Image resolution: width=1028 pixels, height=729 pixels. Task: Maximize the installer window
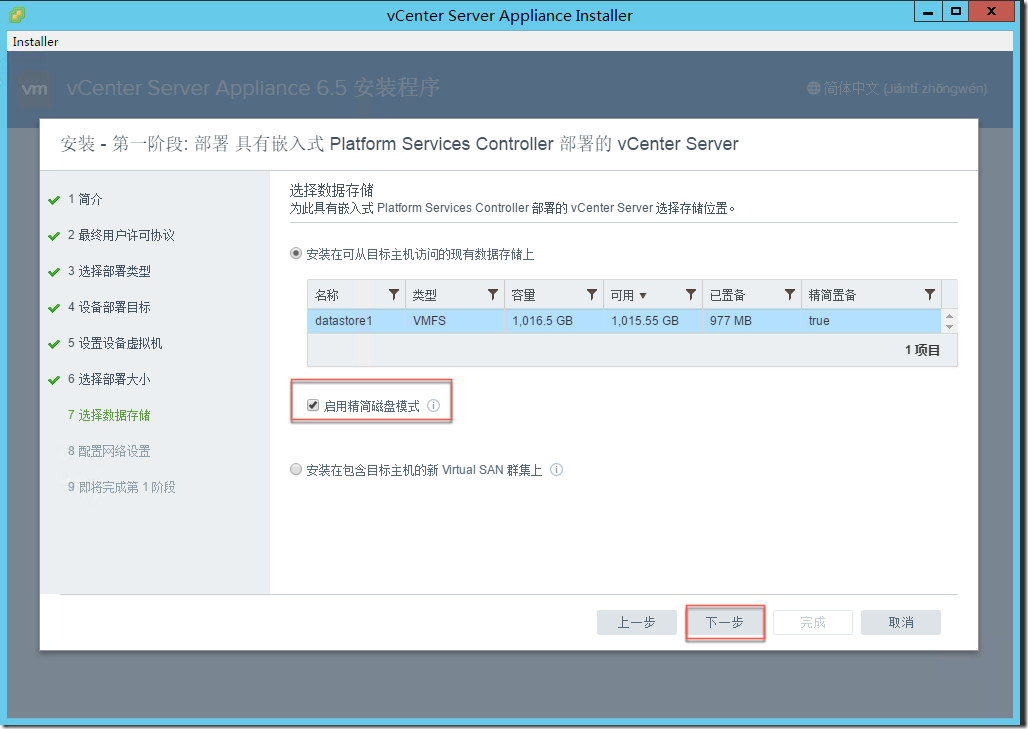[956, 12]
